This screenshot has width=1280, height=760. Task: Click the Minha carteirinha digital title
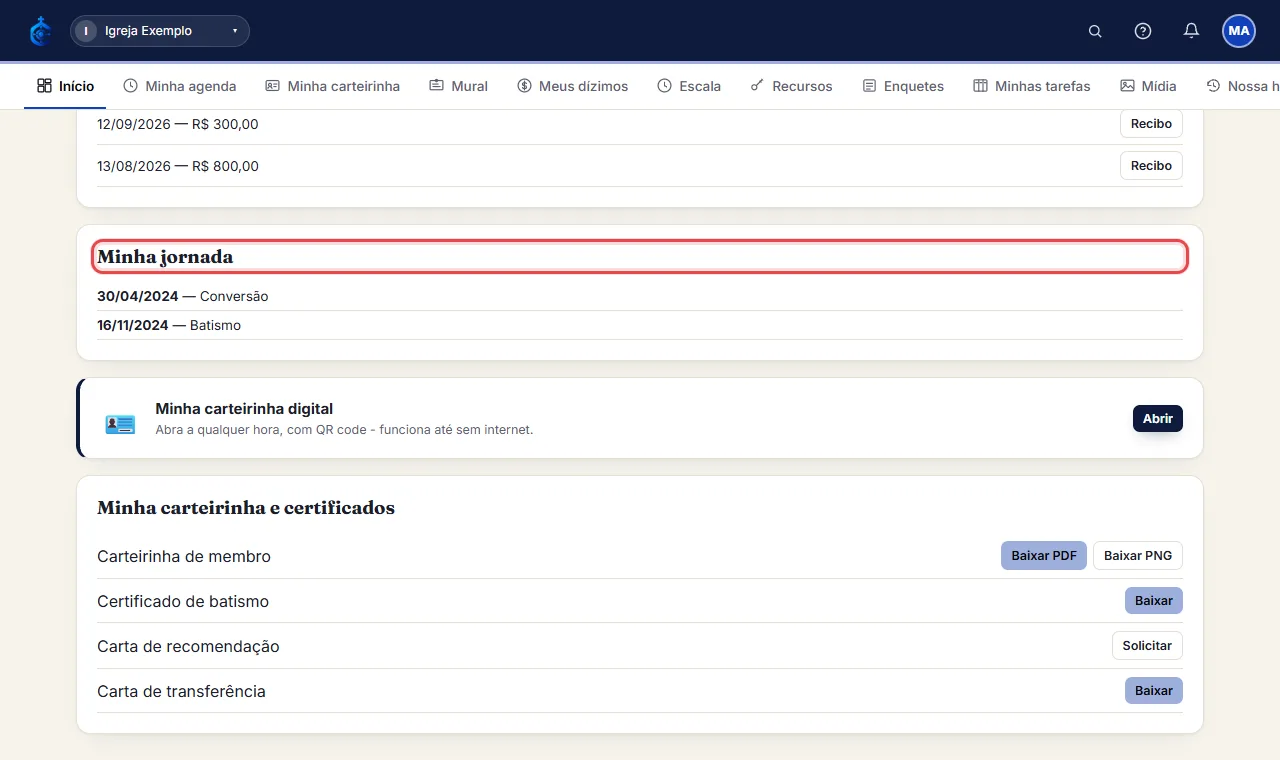(244, 409)
